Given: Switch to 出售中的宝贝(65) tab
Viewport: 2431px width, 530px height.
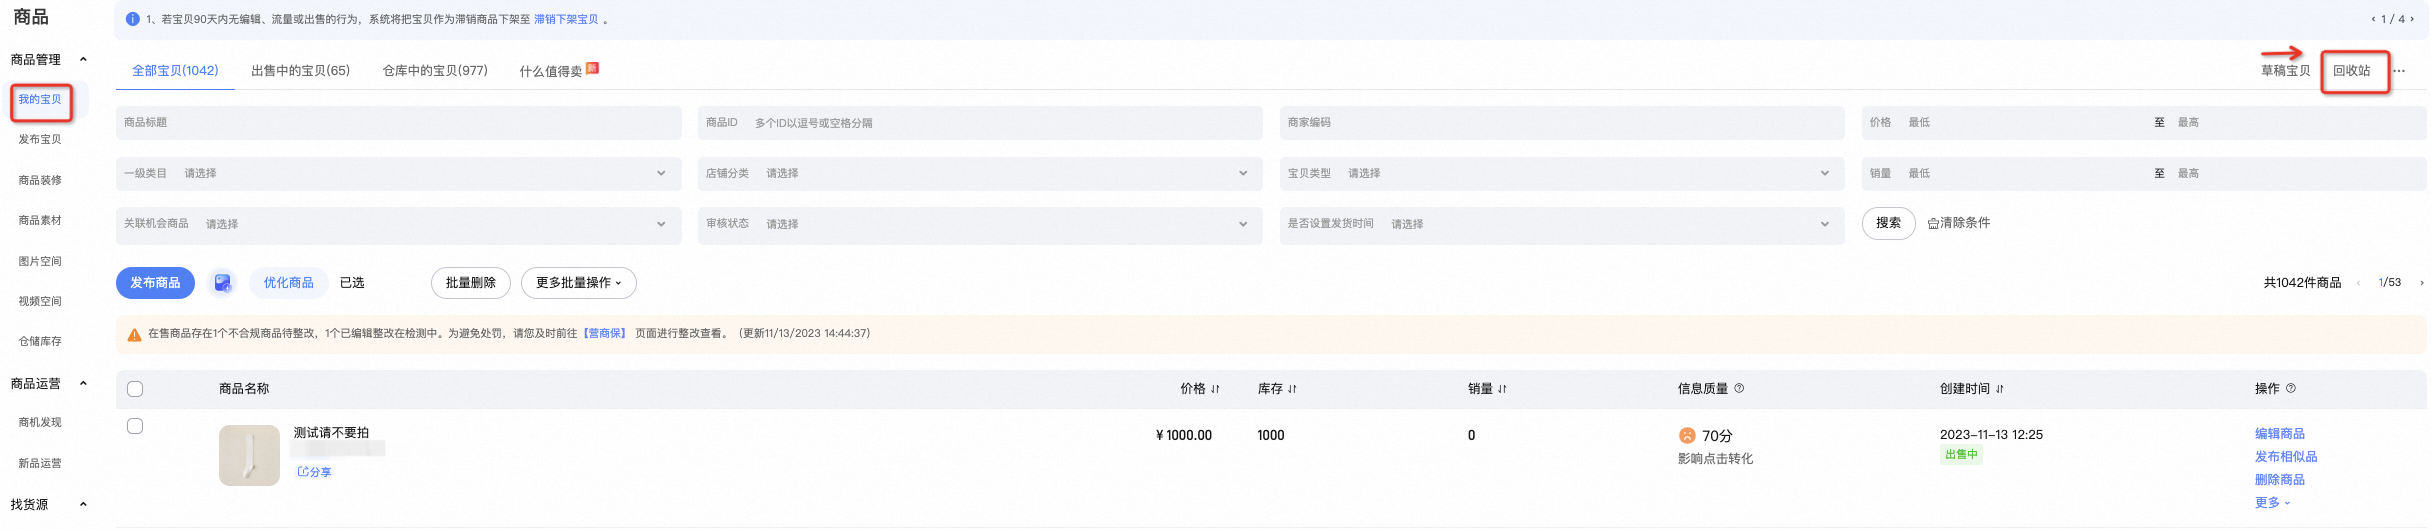Looking at the screenshot, I should (x=300, y=71).
